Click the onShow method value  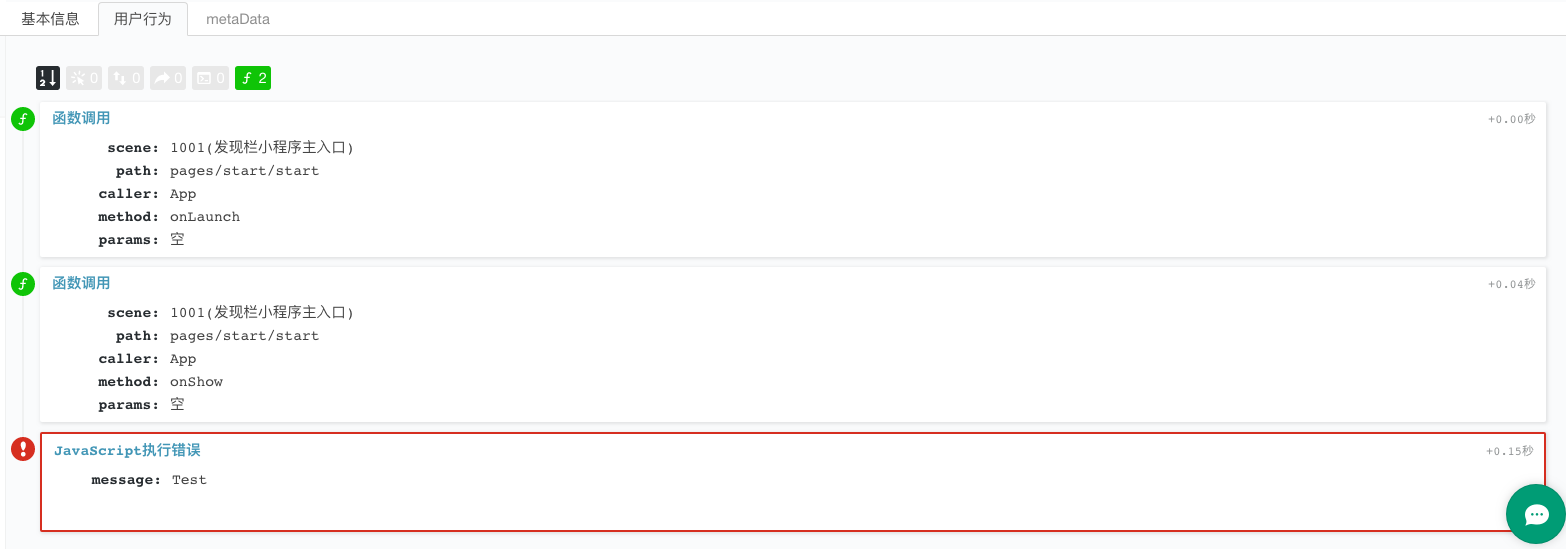click(x=196, y=382)
